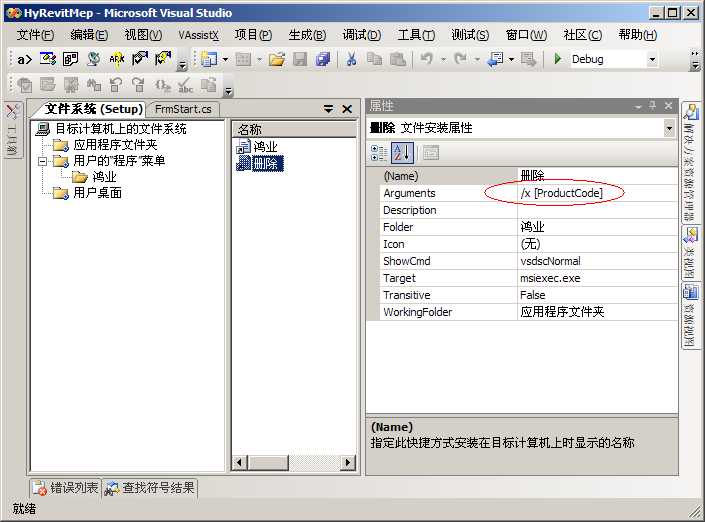Screen dimensions: 705x522
Task: Select the 删除 shortcut in the list
Action: [267, 163]
